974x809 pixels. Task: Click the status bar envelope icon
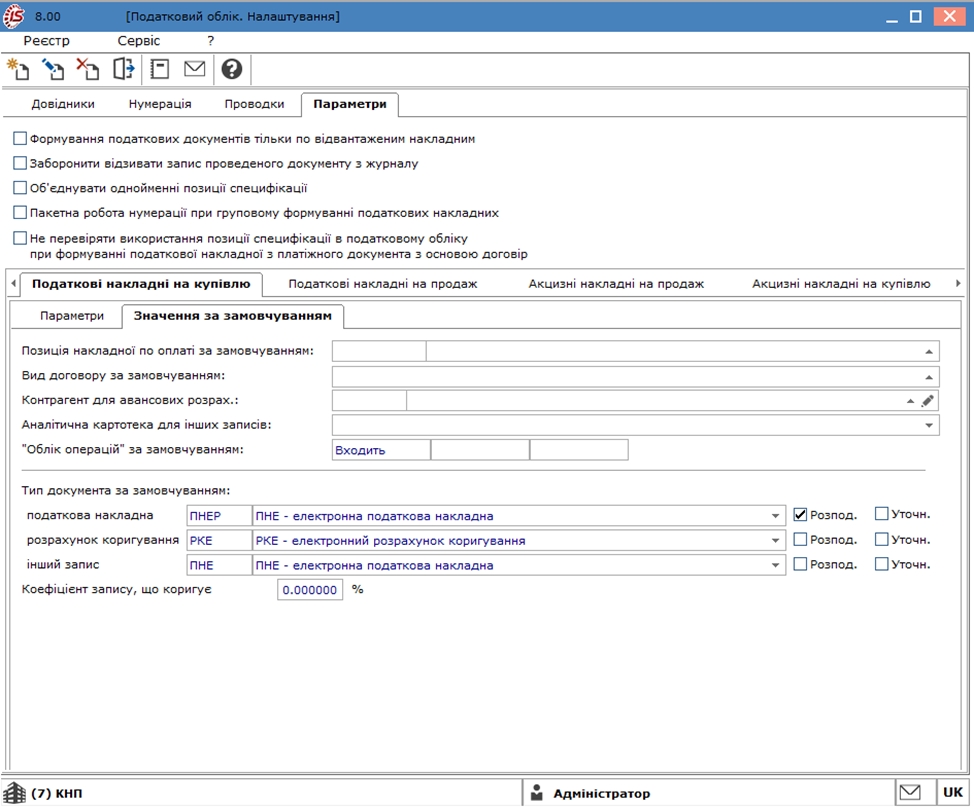910,792
